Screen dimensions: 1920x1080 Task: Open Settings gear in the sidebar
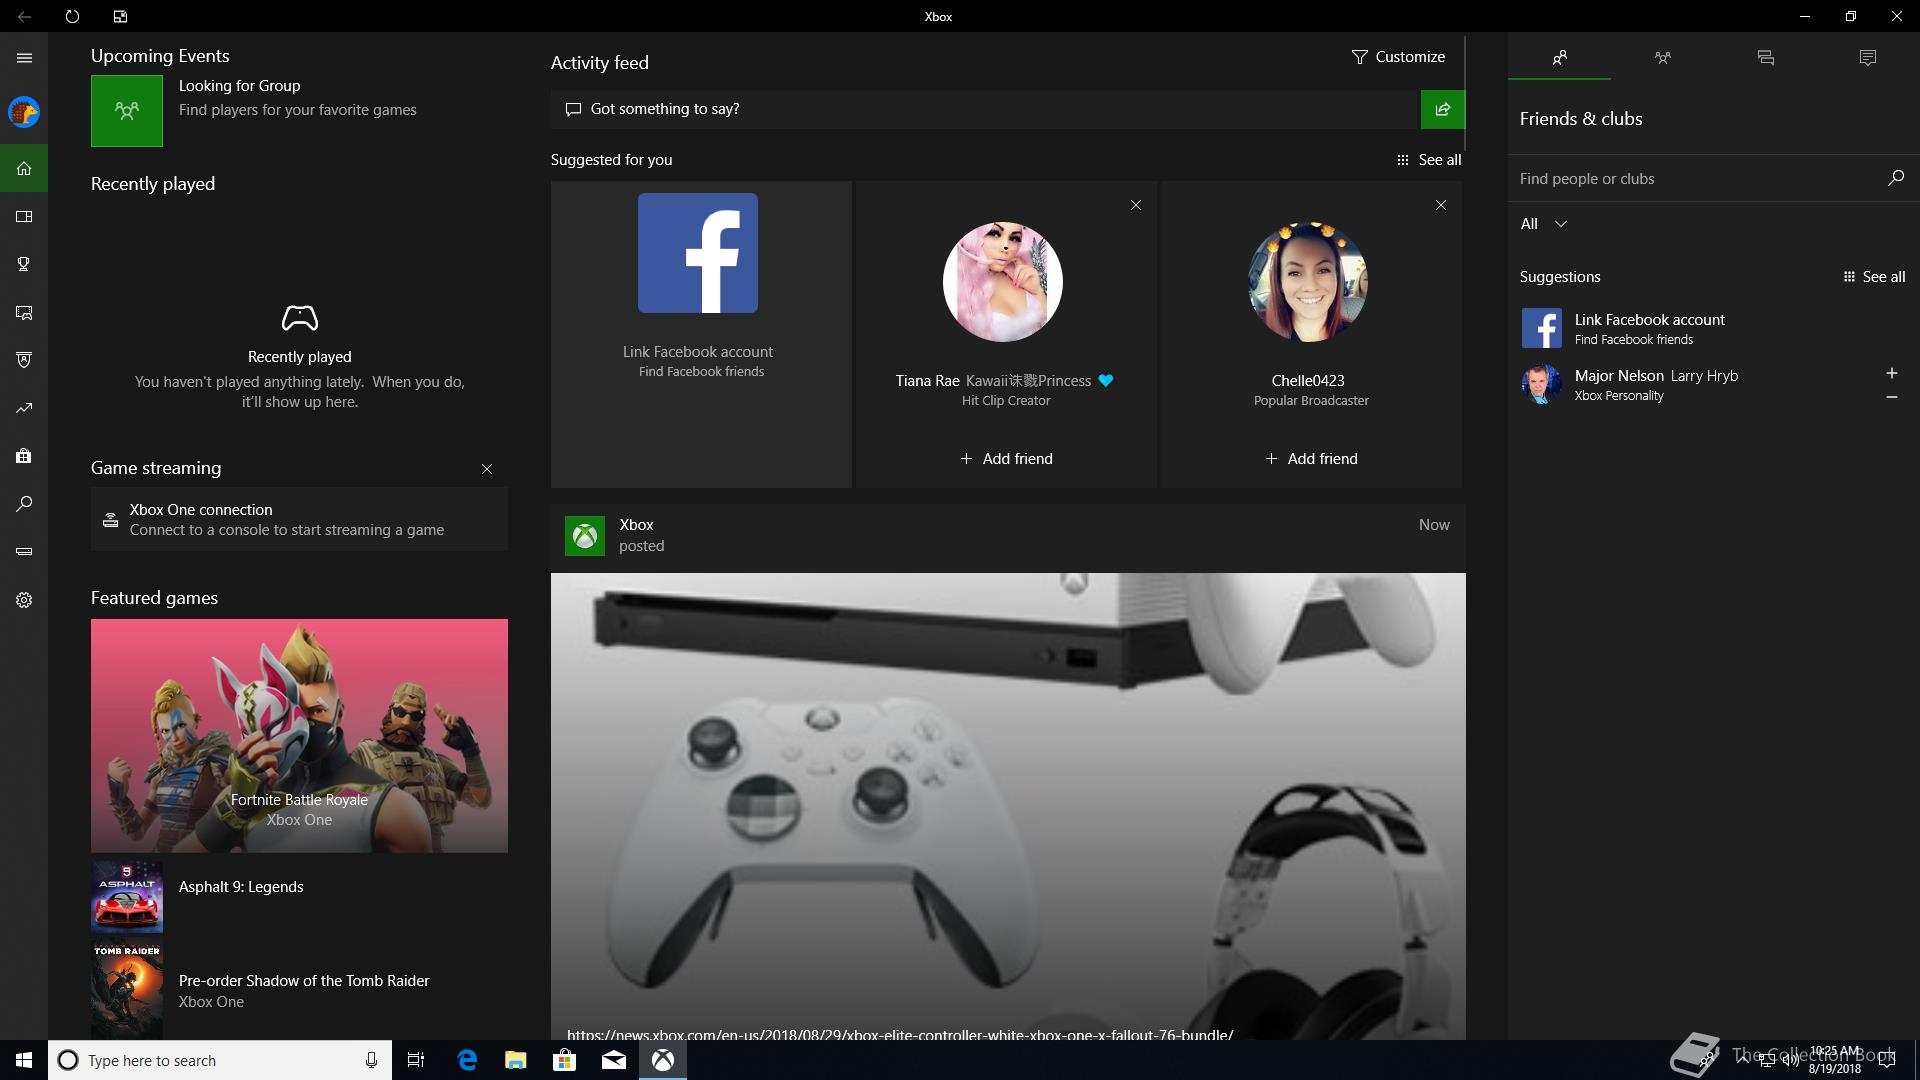[x=24, y=600]
